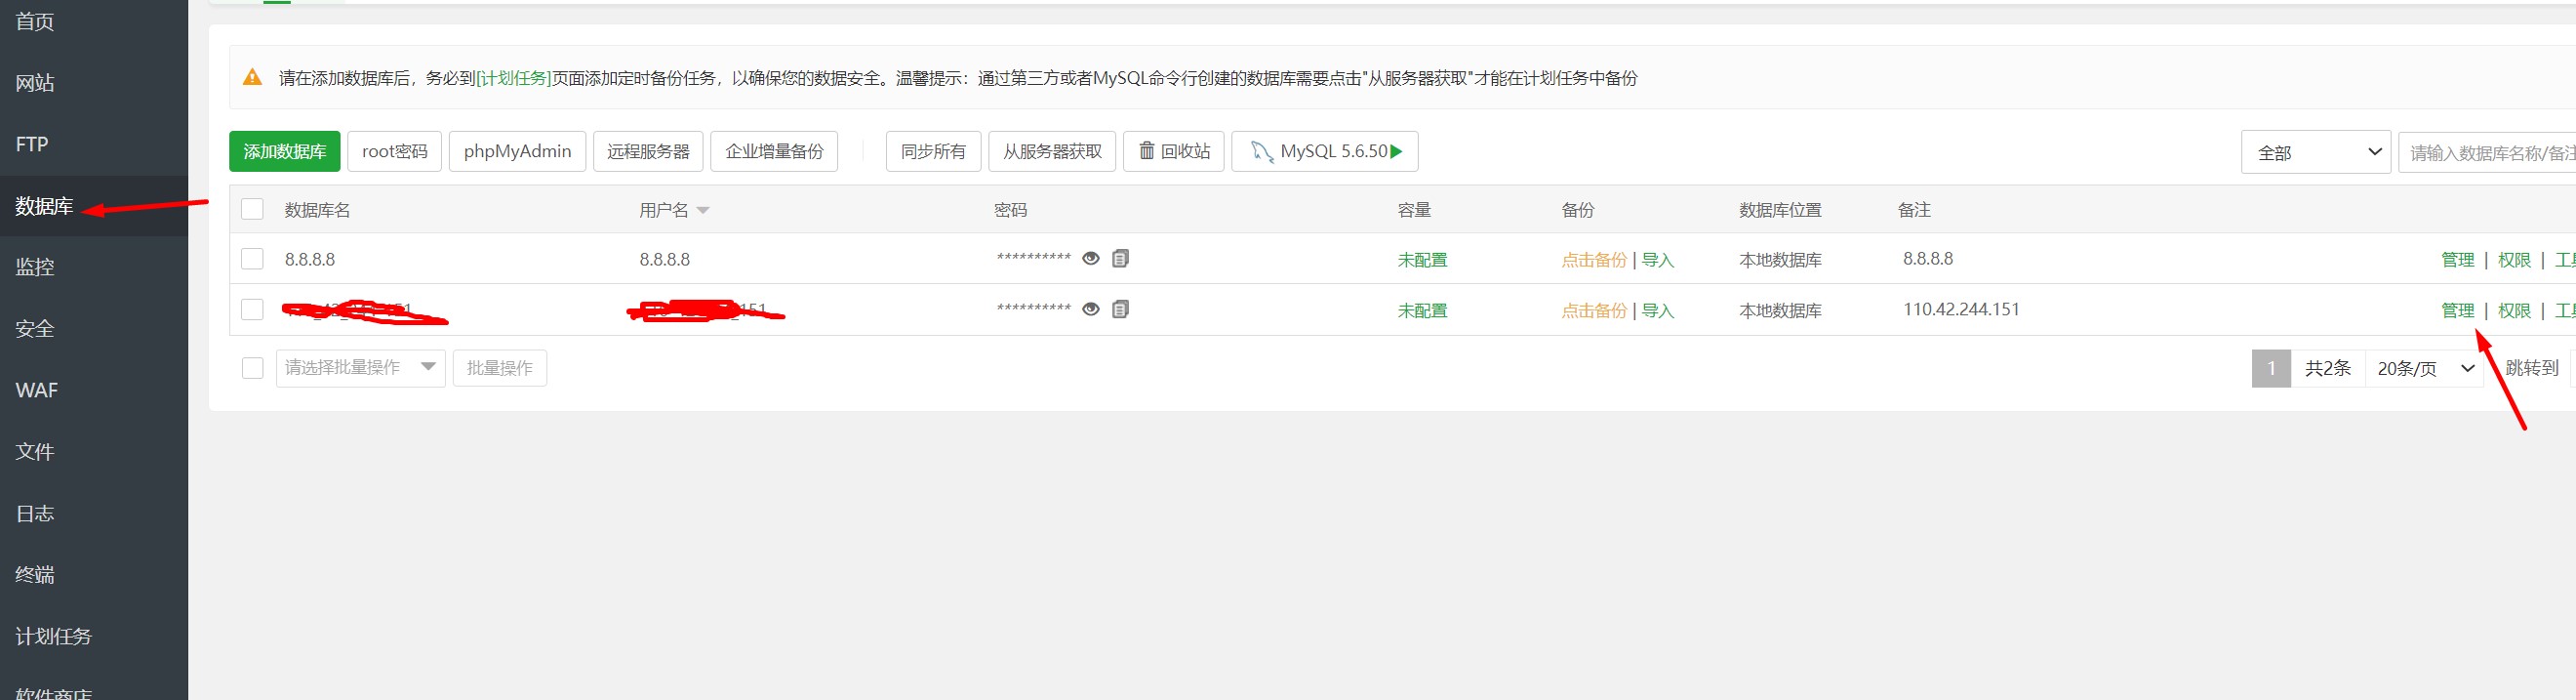
Task: Click the warning triangle icon in notice
Action: [253, 78]
